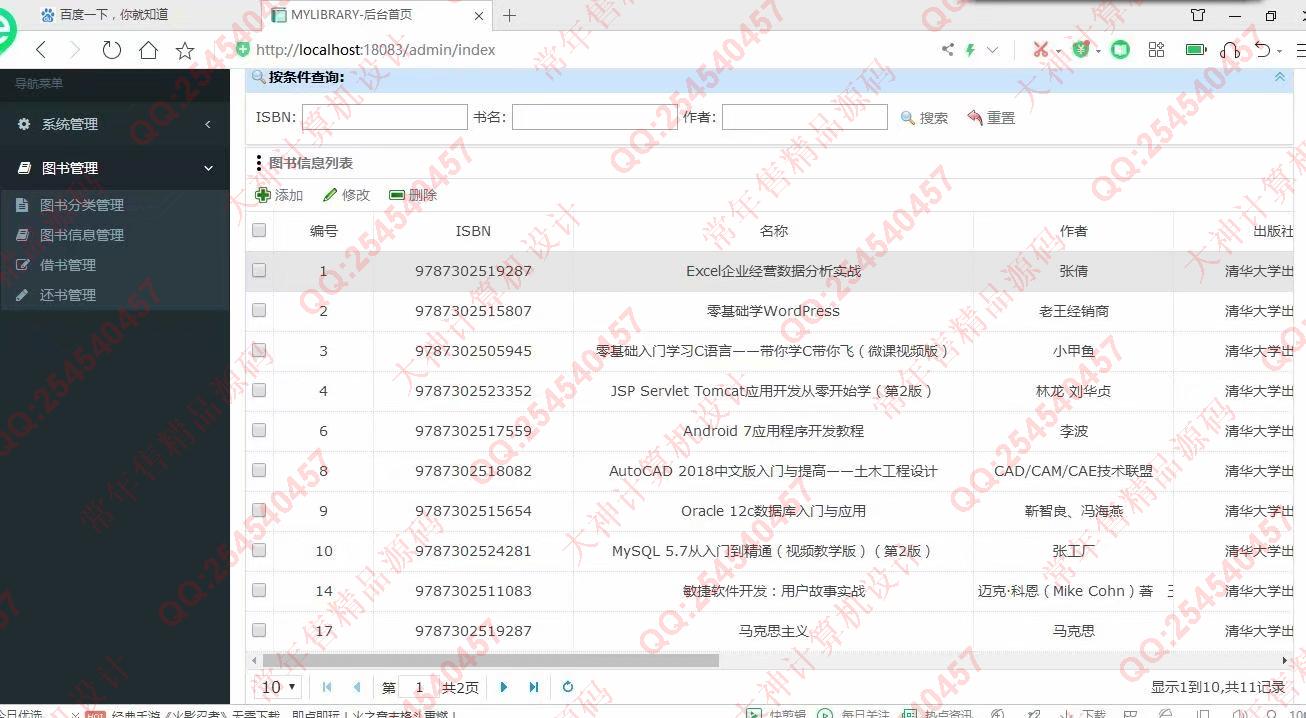The width and height of the screenshot is (1306, 718).
Task: Check the AutoCAD 2018 row checkbox
Action: tap(259, 470)
